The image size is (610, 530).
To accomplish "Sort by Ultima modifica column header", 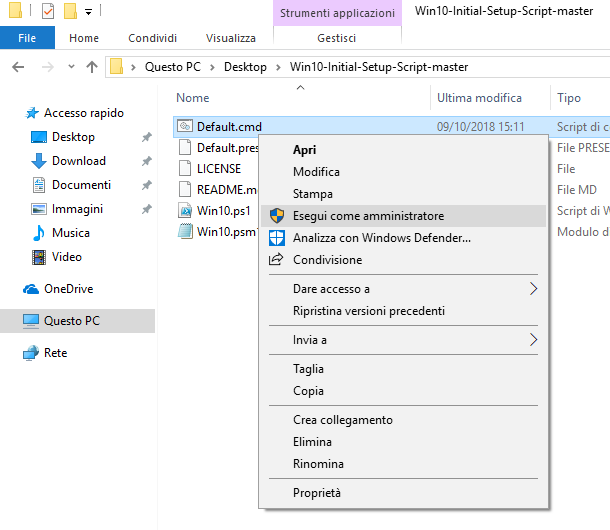I will (479, 98).
